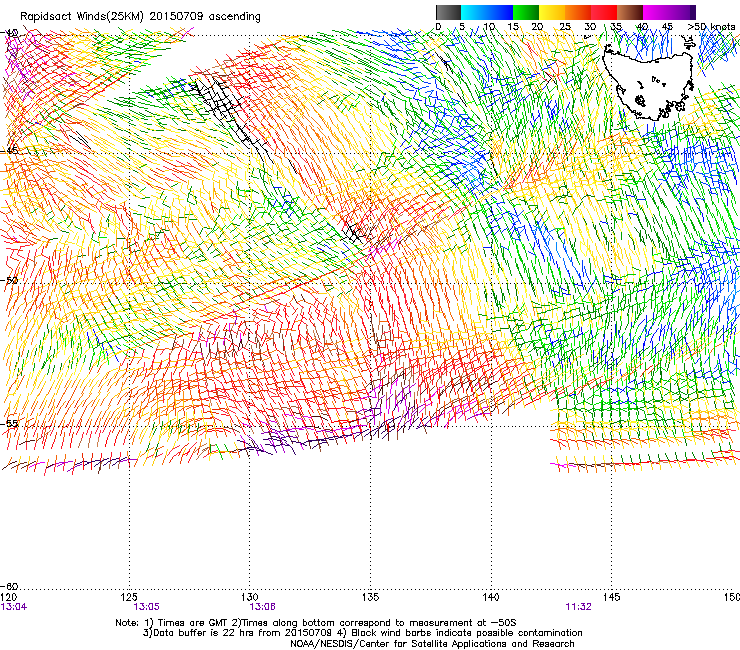Click the 13:06 pass time label
The width and height of the screenshot is (740, 650).
pos(262,607)
